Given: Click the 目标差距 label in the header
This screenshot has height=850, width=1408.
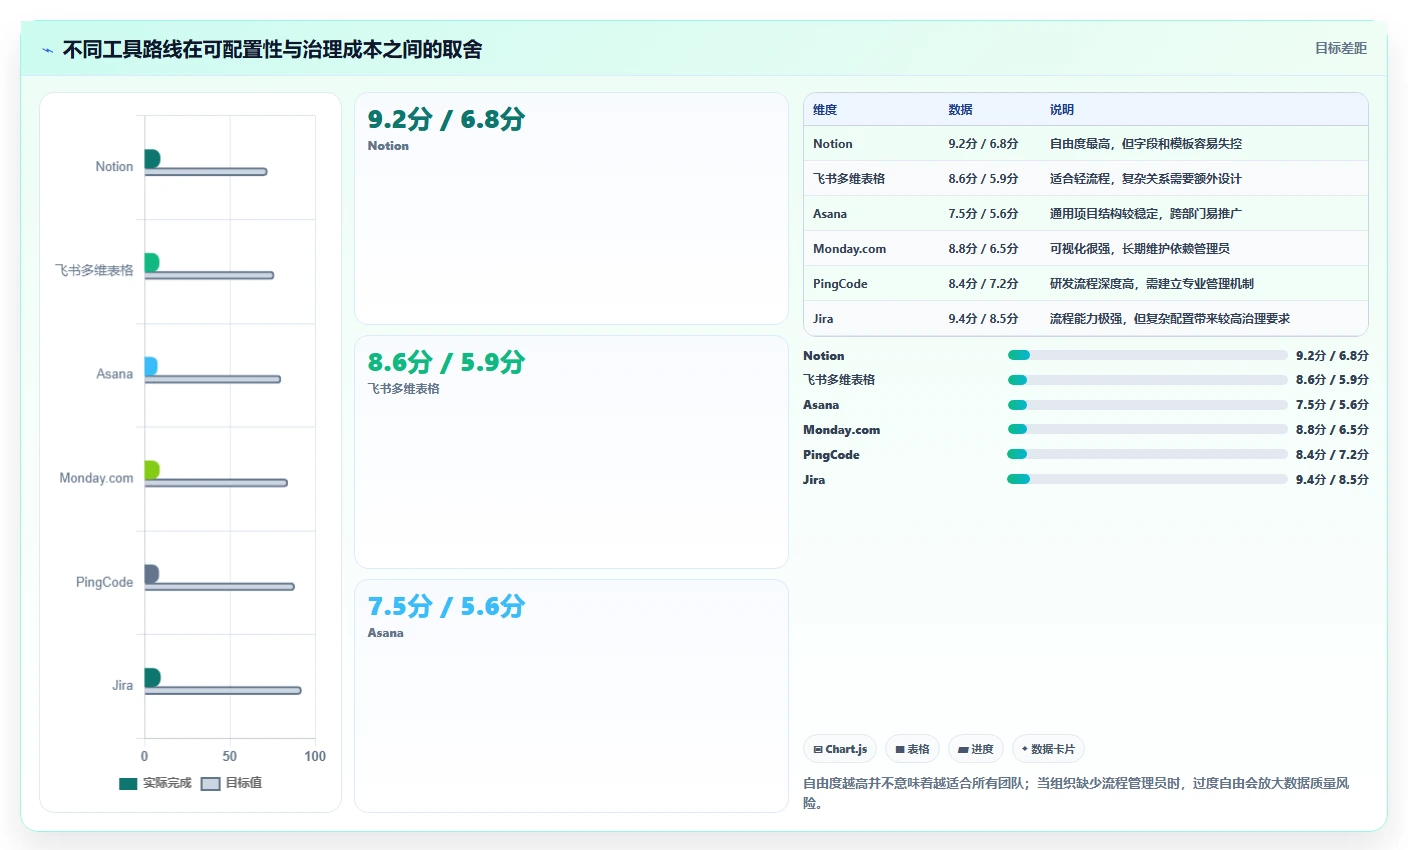Looking at the screenshot, I should 1340,48.
